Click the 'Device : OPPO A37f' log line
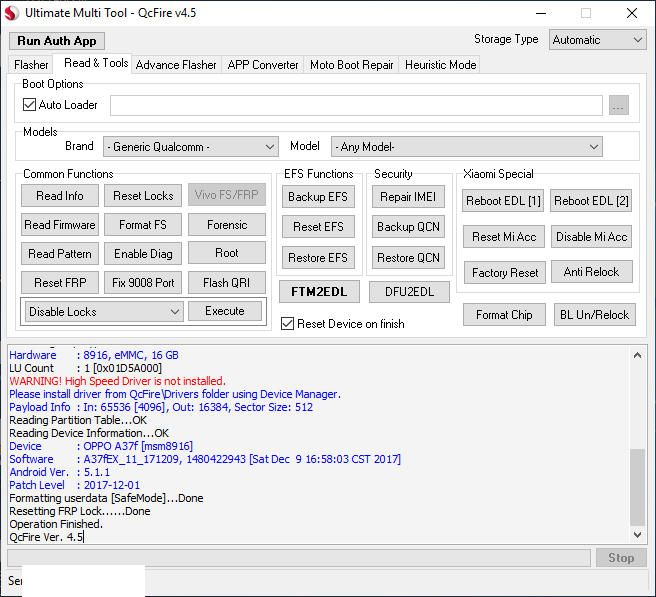 101,446
